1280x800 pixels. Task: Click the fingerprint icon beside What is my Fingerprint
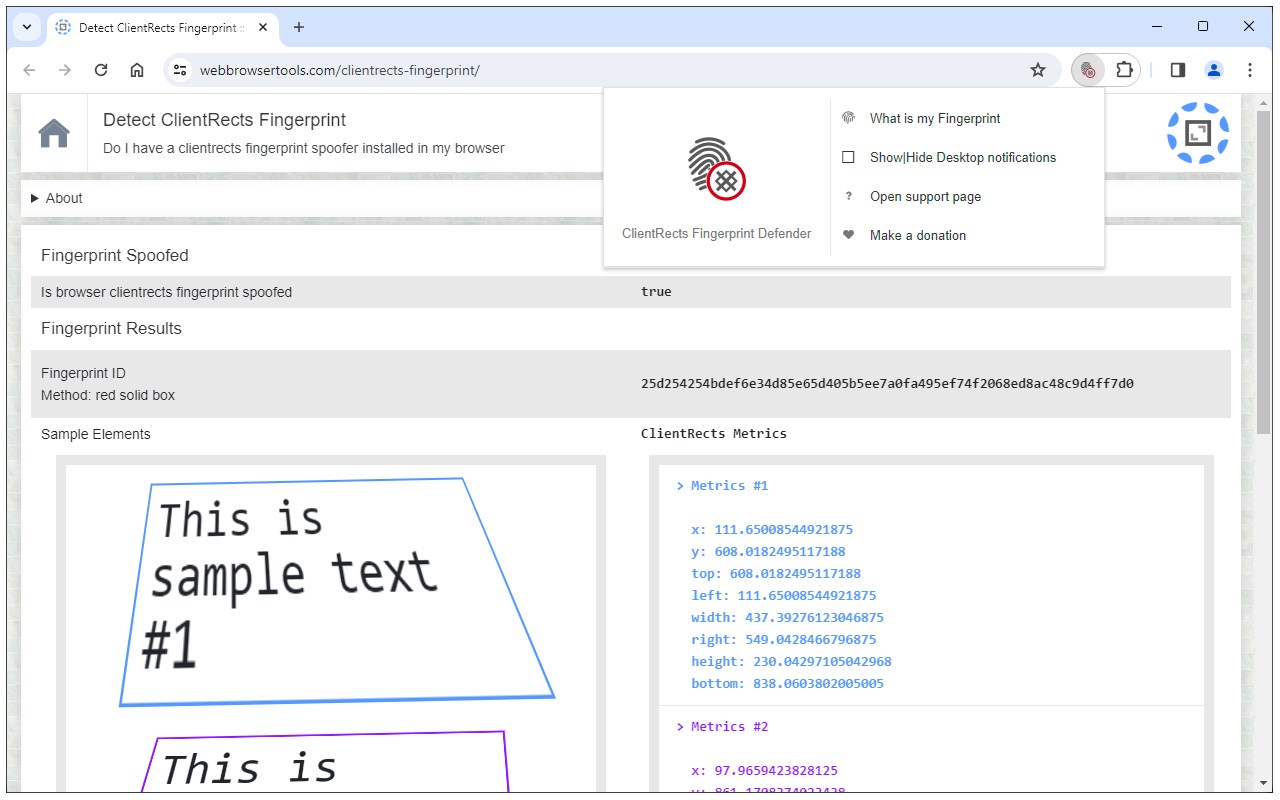pyautogui.click(x=848, y=118)
